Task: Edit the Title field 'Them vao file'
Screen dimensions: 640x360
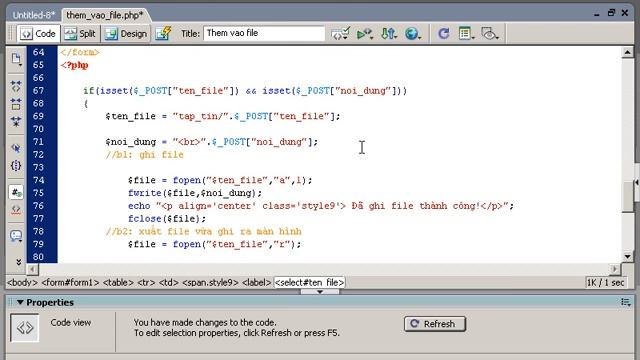Action: point(264,33)
